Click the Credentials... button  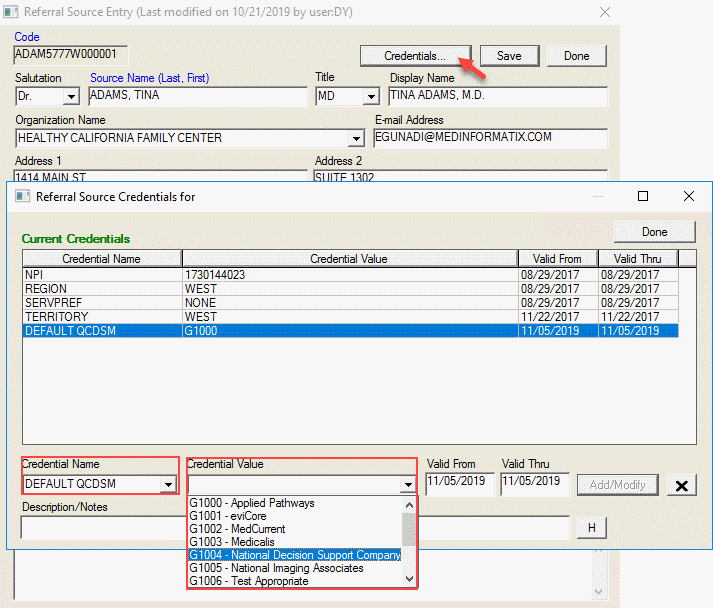414,56
